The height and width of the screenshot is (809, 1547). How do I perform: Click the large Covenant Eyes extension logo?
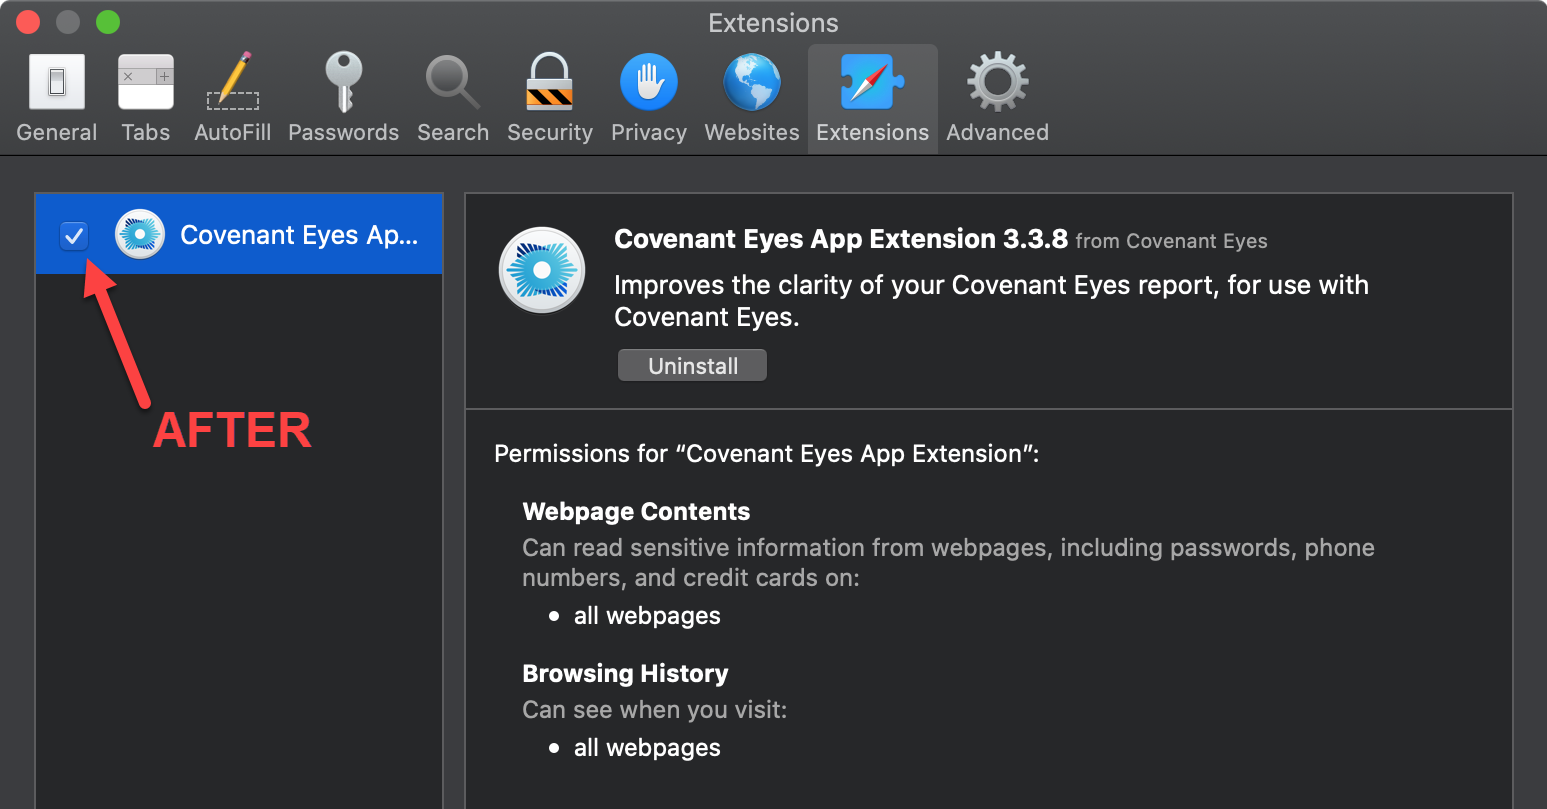542,270
